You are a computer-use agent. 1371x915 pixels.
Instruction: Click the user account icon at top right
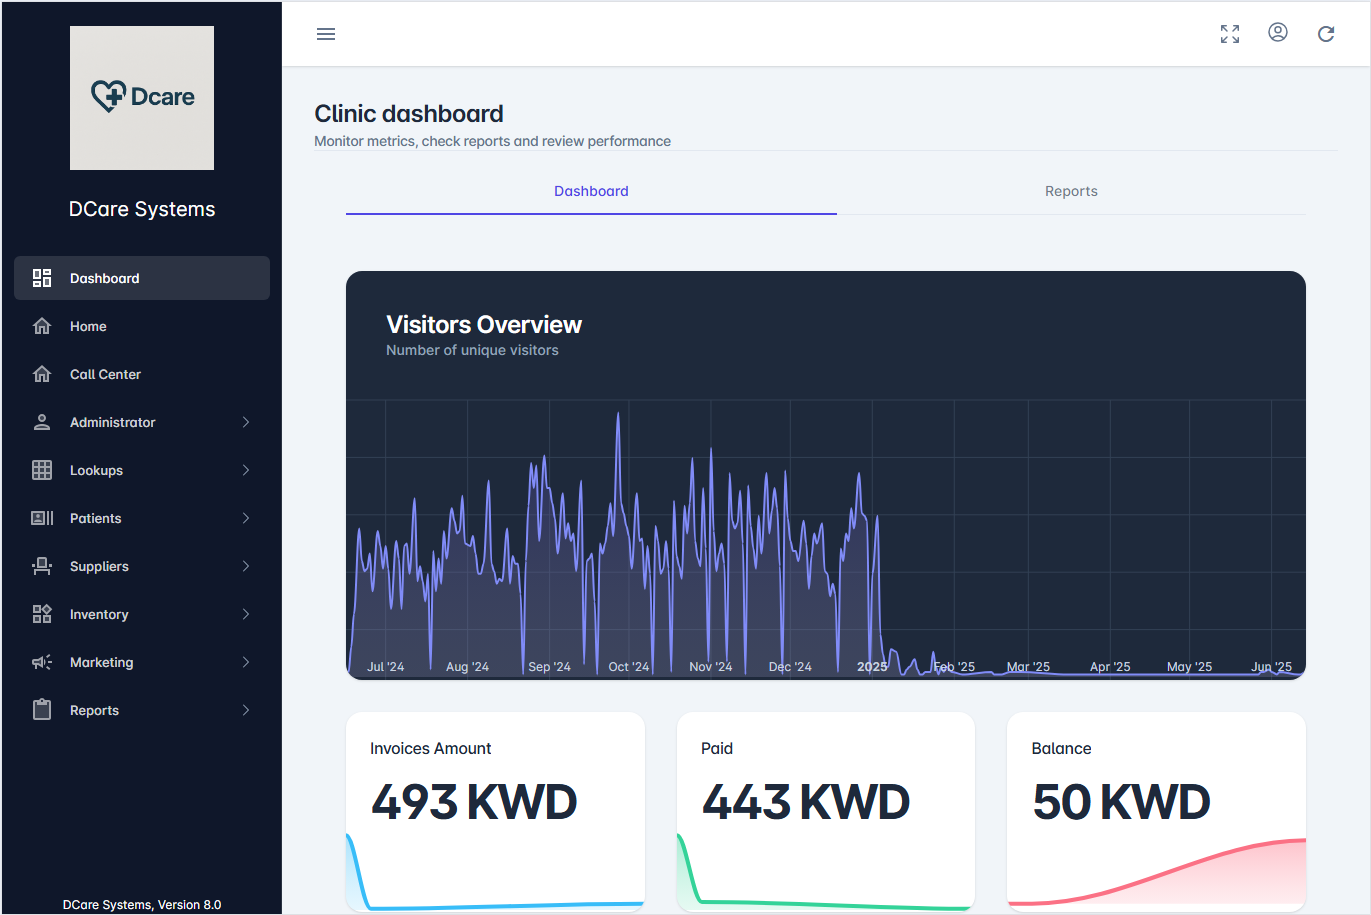tap(1278, 32)
